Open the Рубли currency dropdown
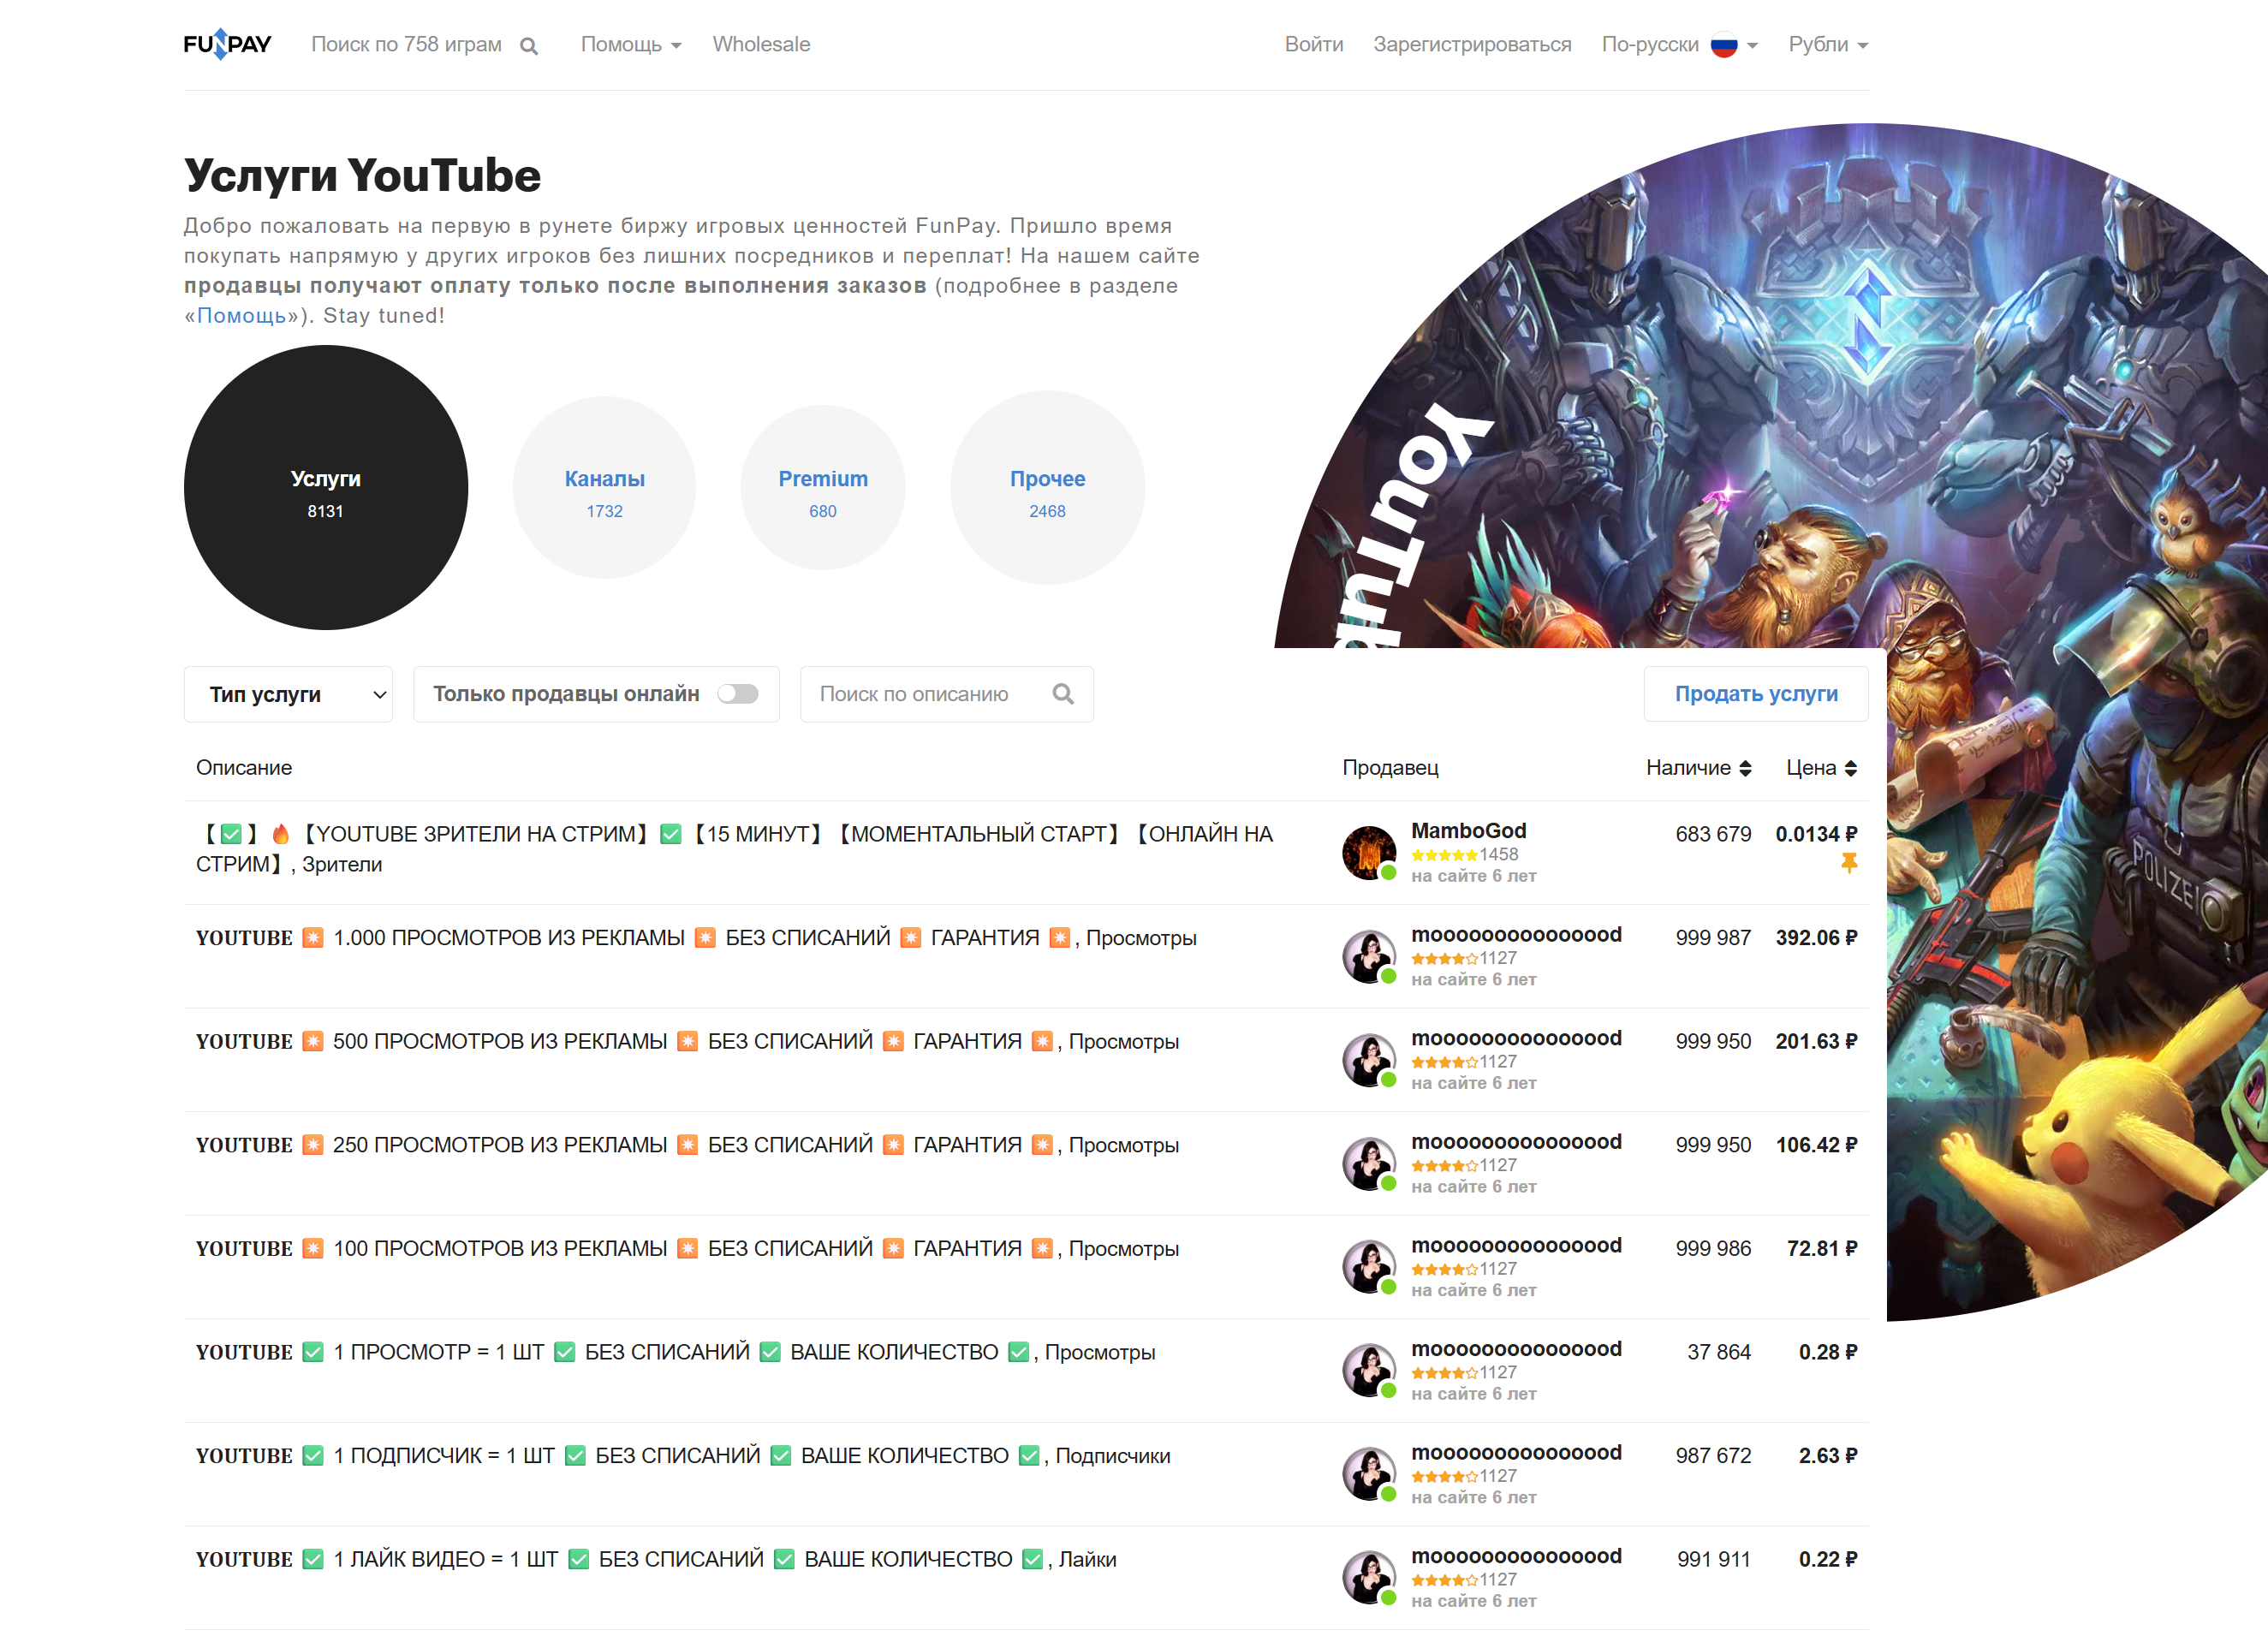The height and width of the screenshot is (1648, 2268). pos(1827,45)
